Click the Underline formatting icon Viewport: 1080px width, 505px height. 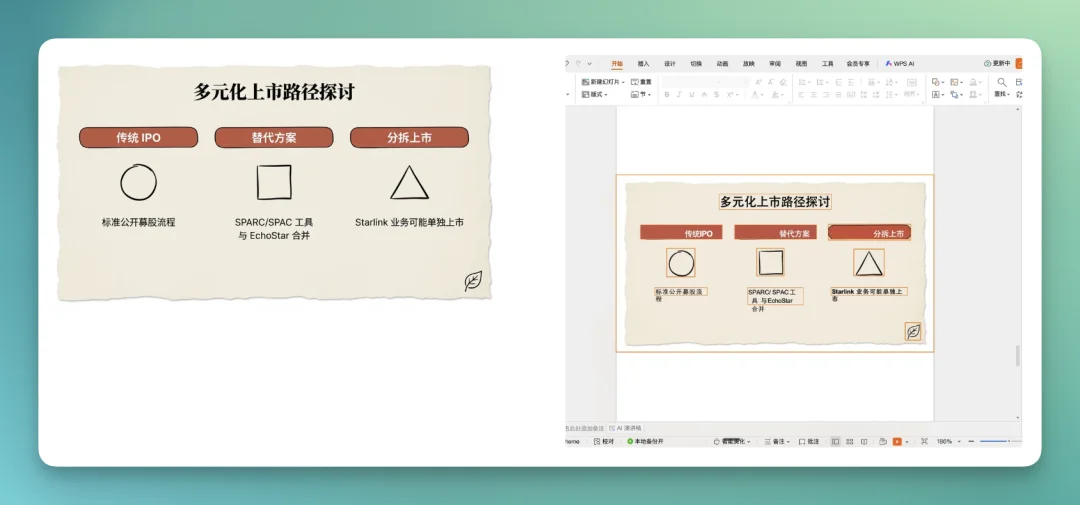692,94
